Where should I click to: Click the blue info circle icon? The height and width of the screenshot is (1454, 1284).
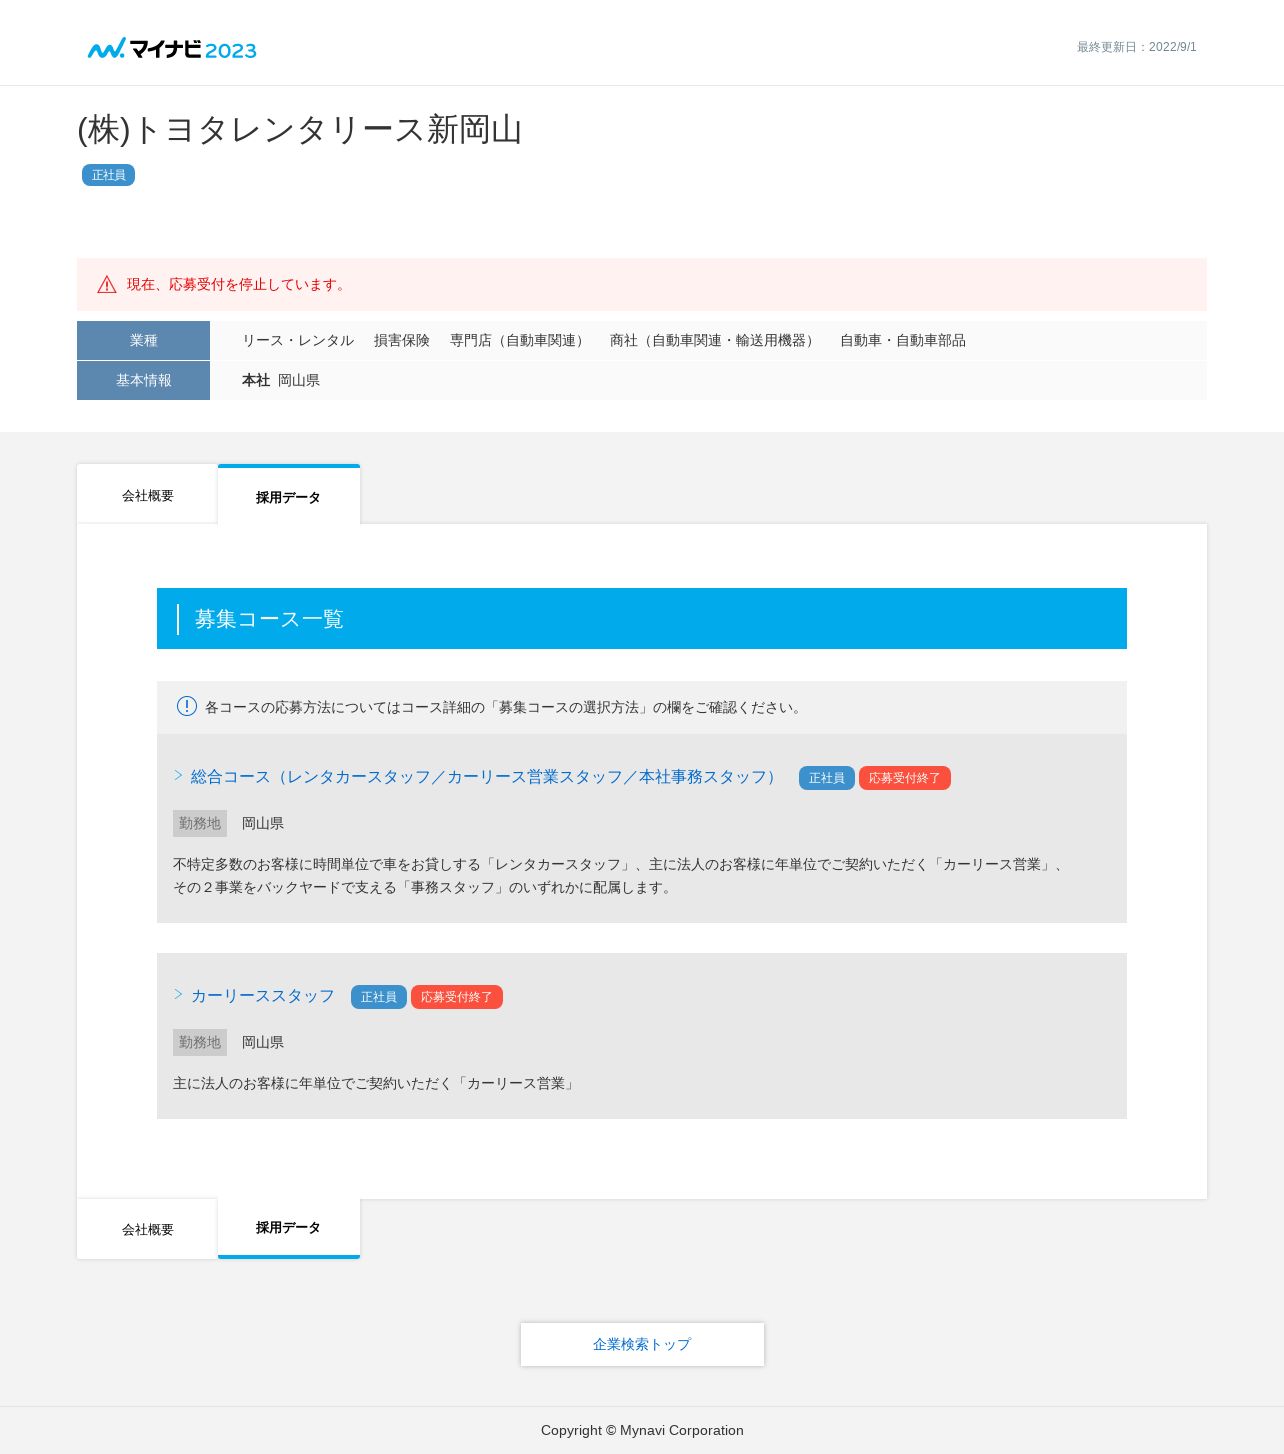point(187,706)
